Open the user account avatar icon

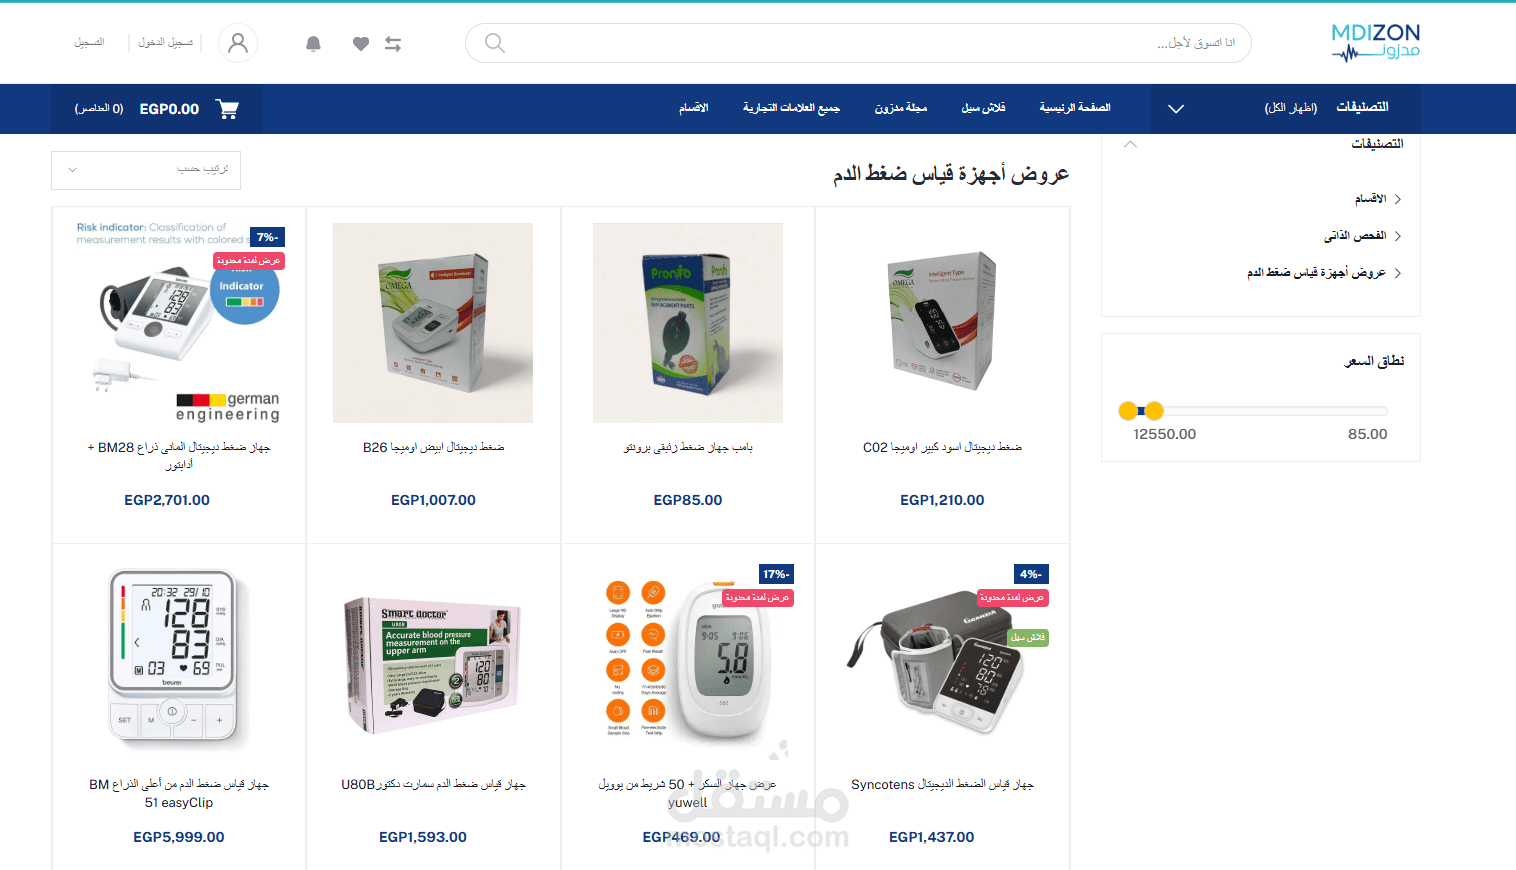[238, 43]
